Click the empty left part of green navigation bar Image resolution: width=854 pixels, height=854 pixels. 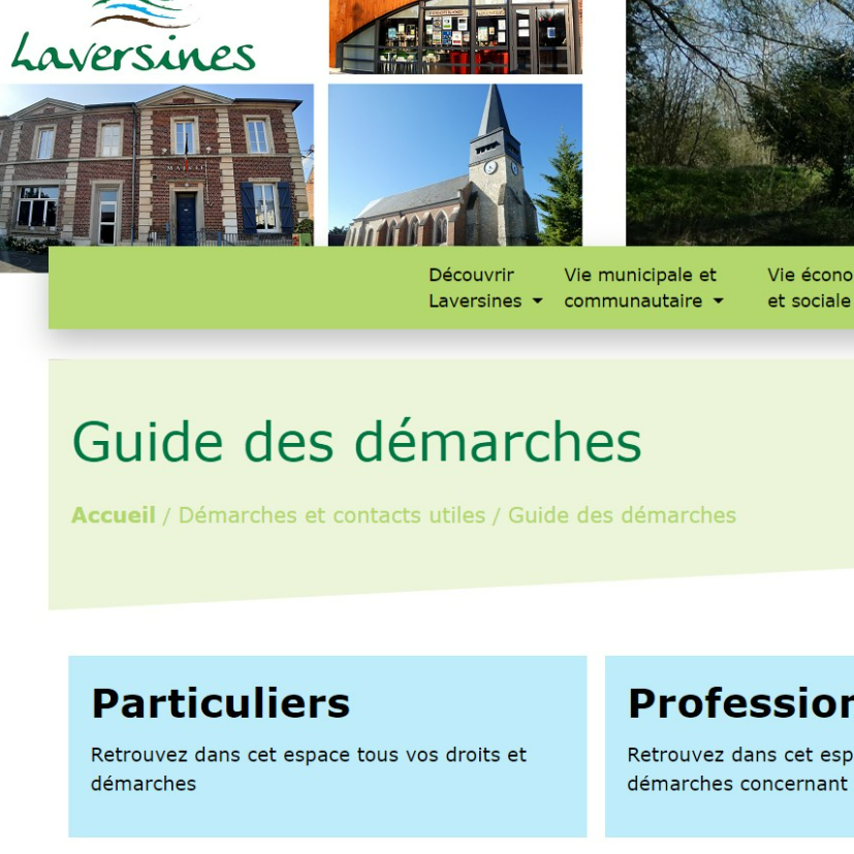click(230, 288)
